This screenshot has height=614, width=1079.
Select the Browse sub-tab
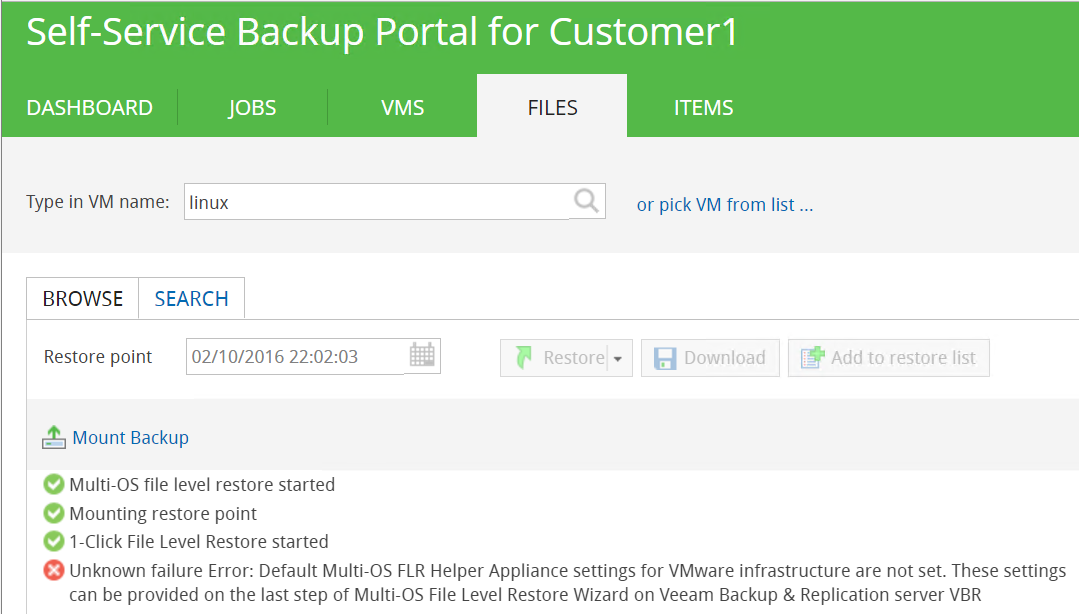click(x=83, y=298)
